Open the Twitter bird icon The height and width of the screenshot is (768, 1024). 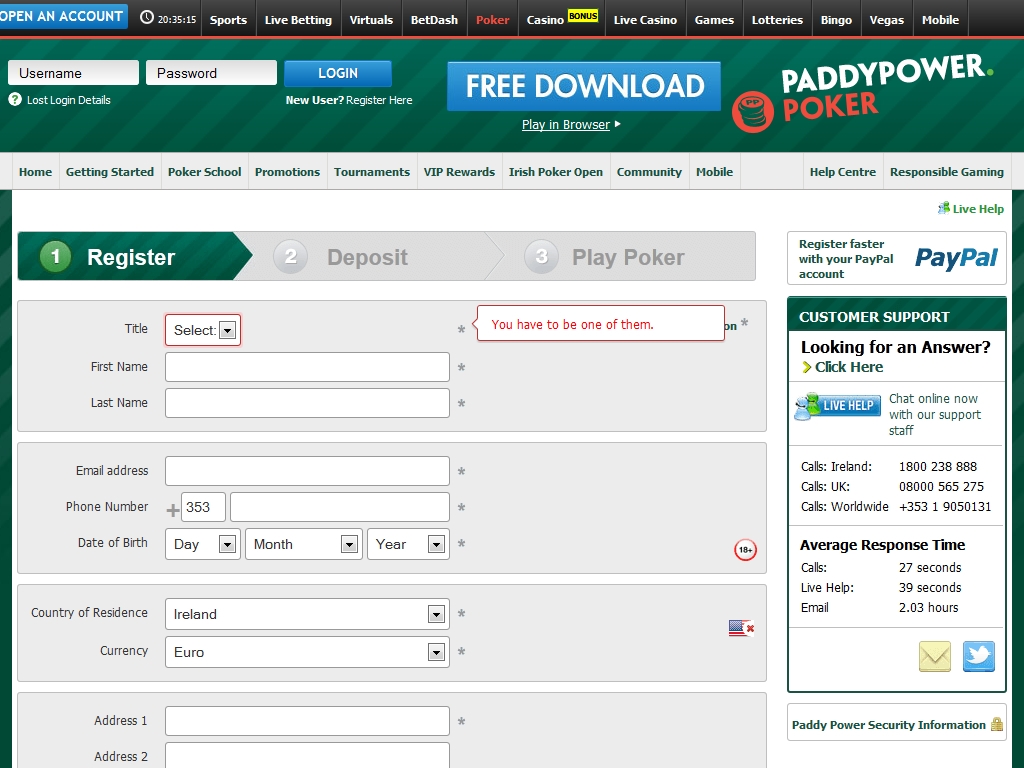point(979,657)
